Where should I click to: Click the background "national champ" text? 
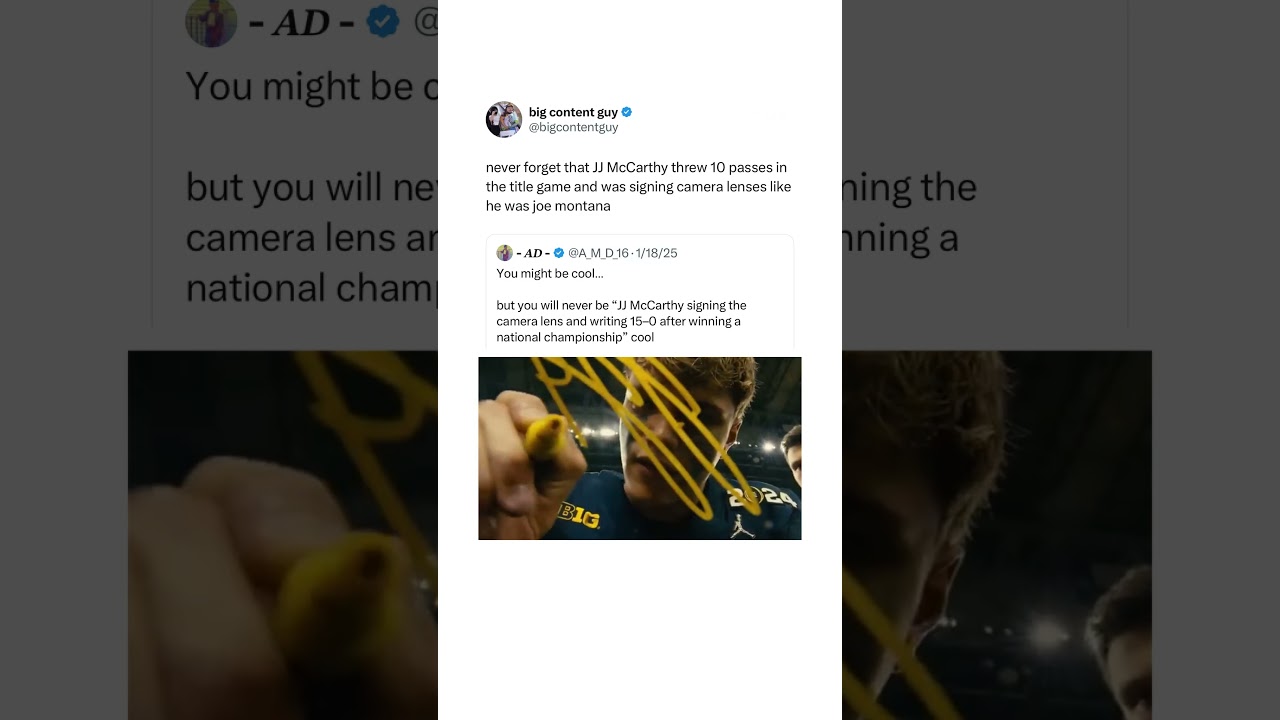(312, 287)
